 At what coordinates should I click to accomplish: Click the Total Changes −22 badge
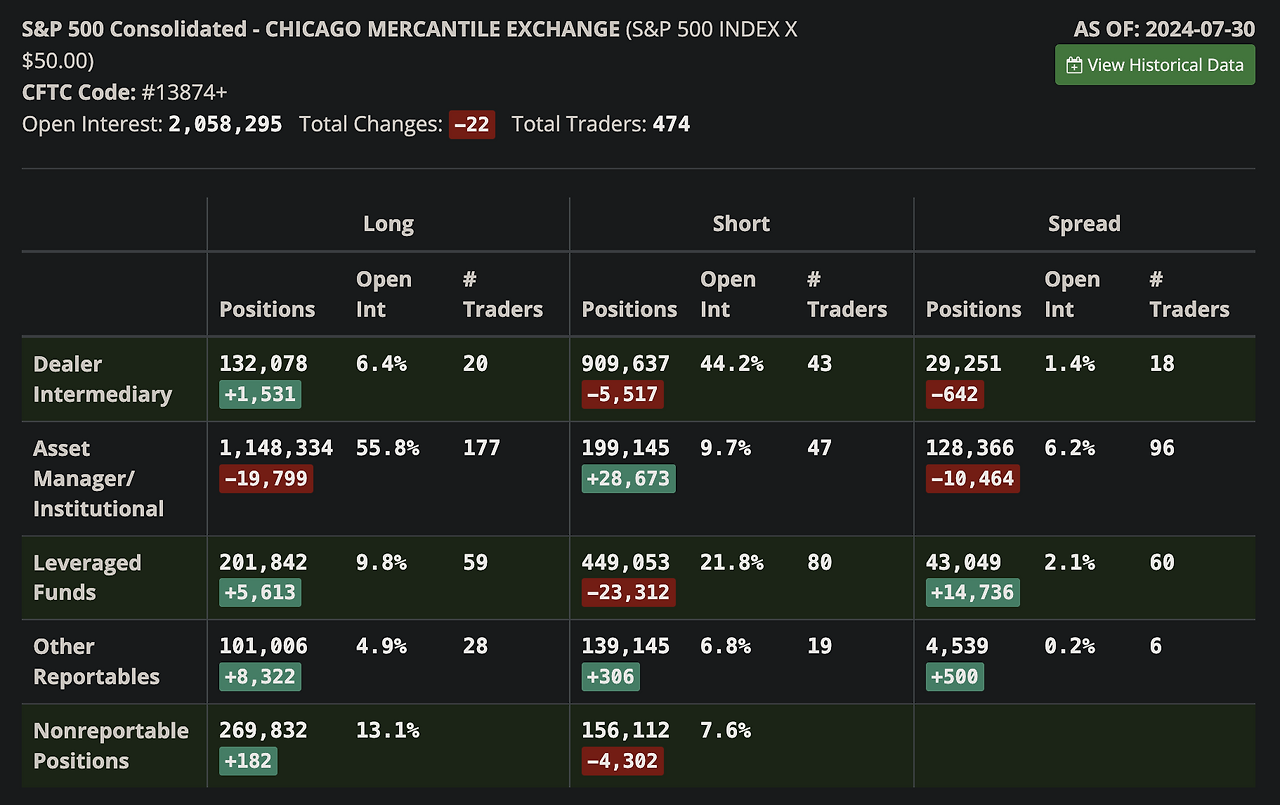click(x=472, y=125)
